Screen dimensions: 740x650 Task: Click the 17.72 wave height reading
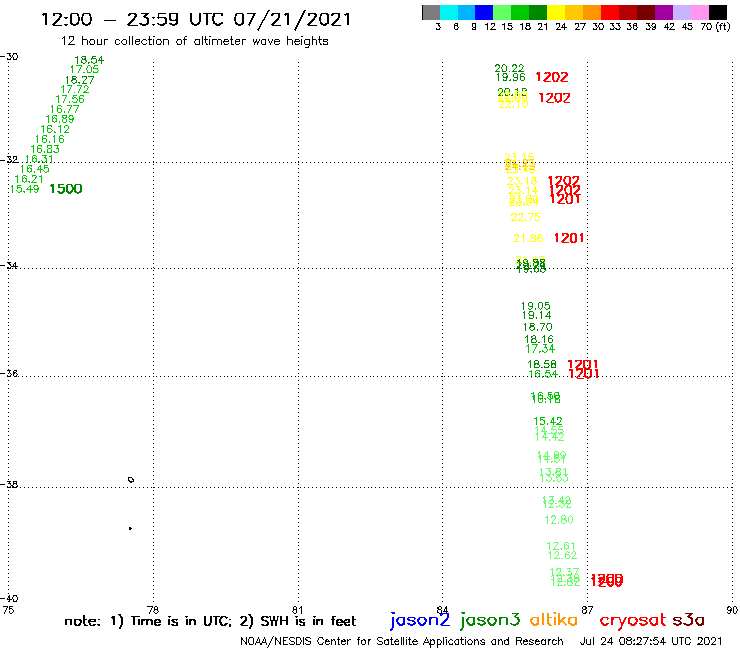coord(75,89)
